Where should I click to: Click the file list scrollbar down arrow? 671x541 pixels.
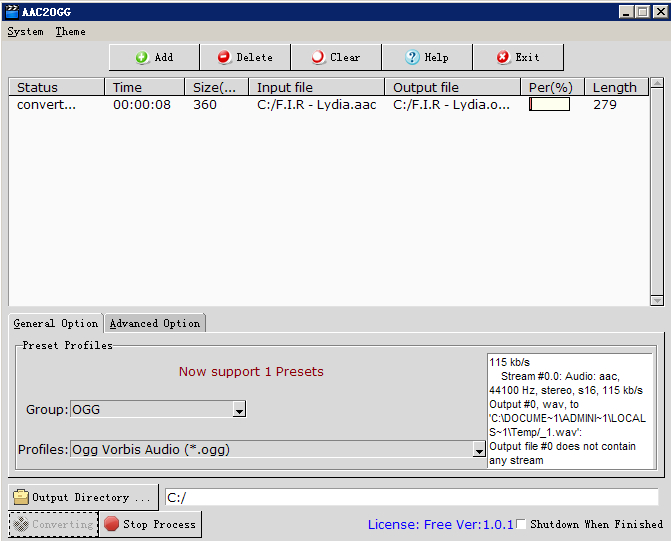click(656, 301)
